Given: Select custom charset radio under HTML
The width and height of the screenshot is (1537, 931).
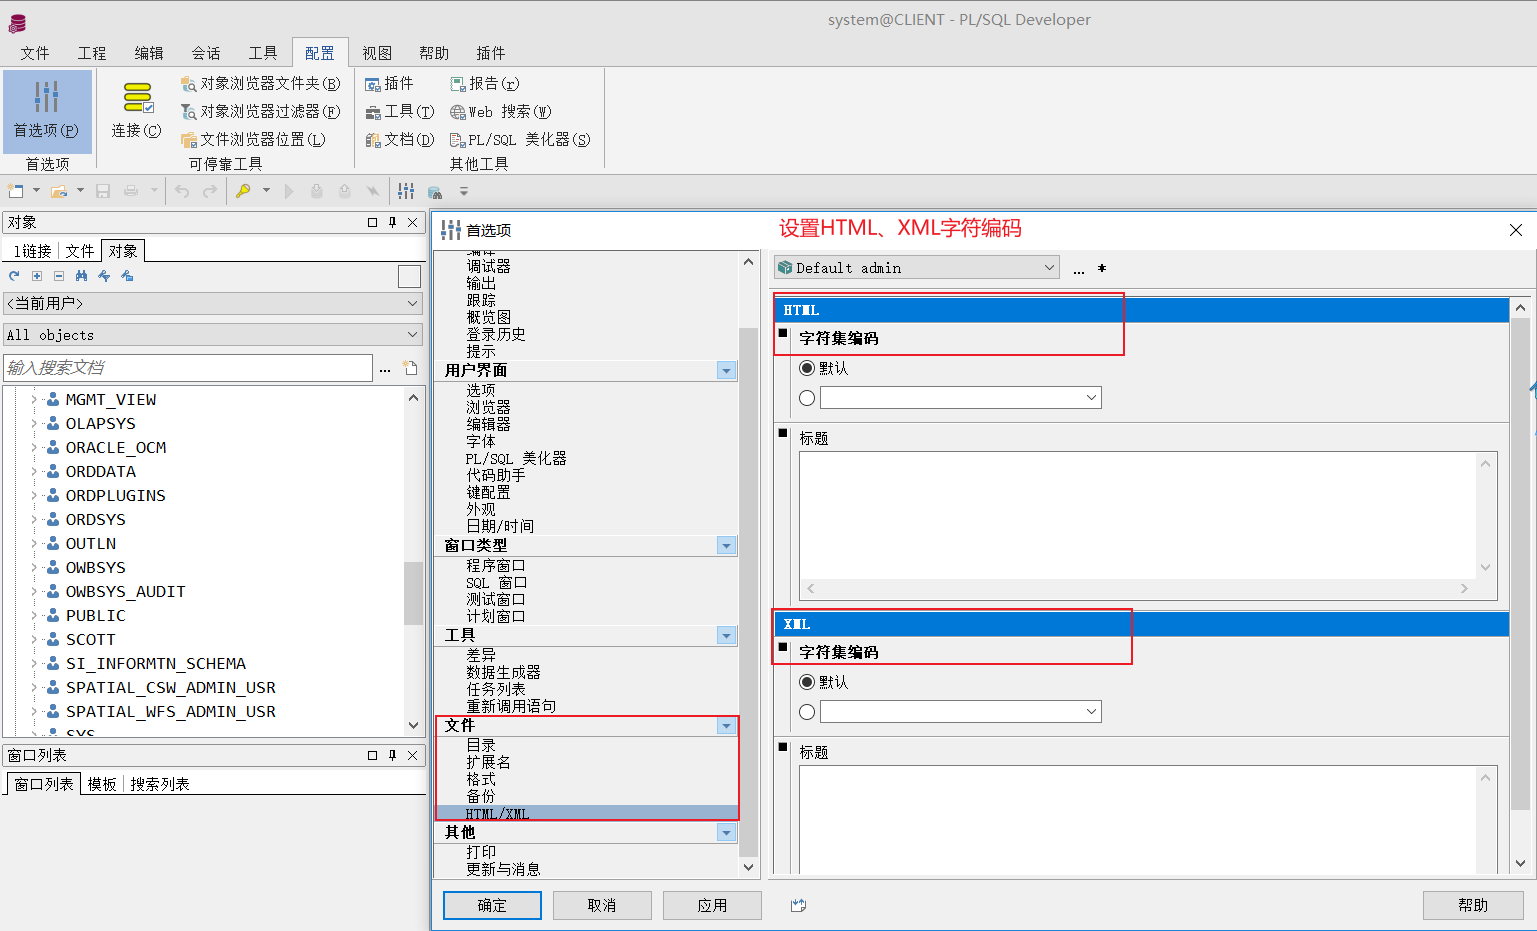Looking at the screenshot, I should tap(807, 398).
